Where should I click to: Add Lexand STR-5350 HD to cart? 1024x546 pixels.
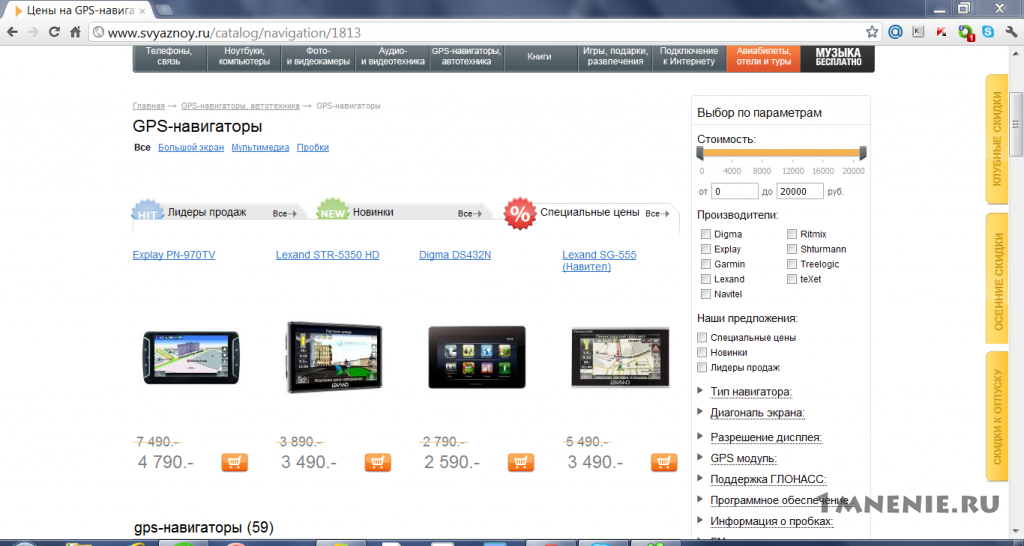[x=377, y=462]
